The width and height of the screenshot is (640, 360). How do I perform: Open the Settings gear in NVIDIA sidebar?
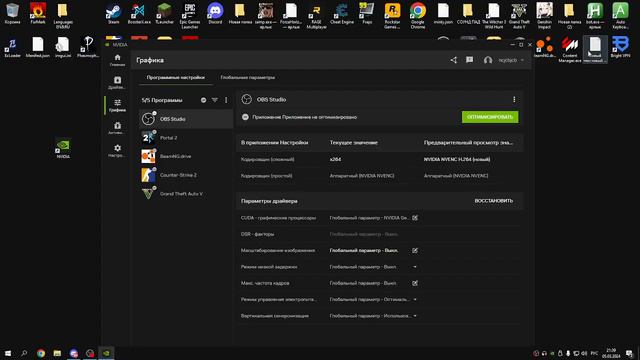pos(117,150)
